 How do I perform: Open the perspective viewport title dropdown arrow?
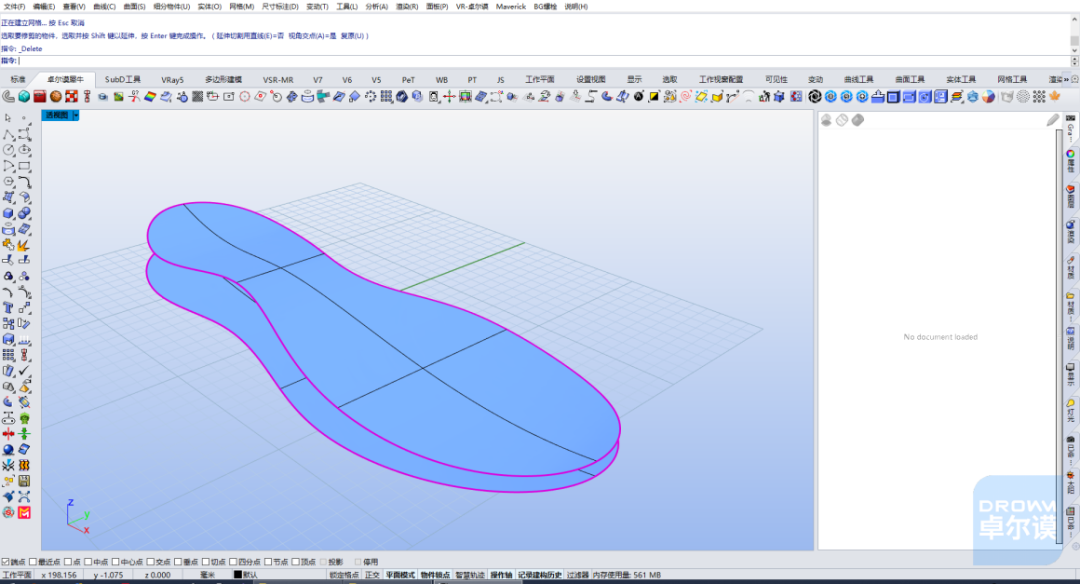76,115
